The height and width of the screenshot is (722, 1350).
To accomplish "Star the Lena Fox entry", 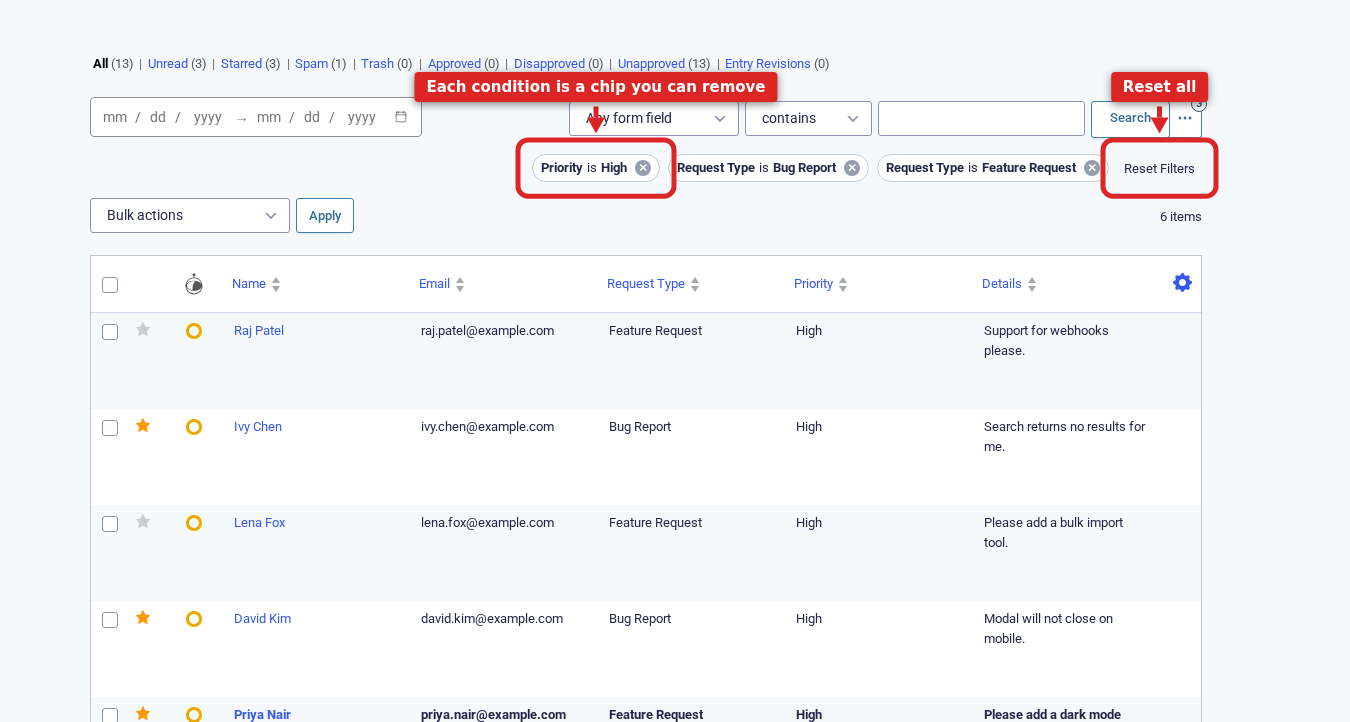I will (x=143, y=522).
